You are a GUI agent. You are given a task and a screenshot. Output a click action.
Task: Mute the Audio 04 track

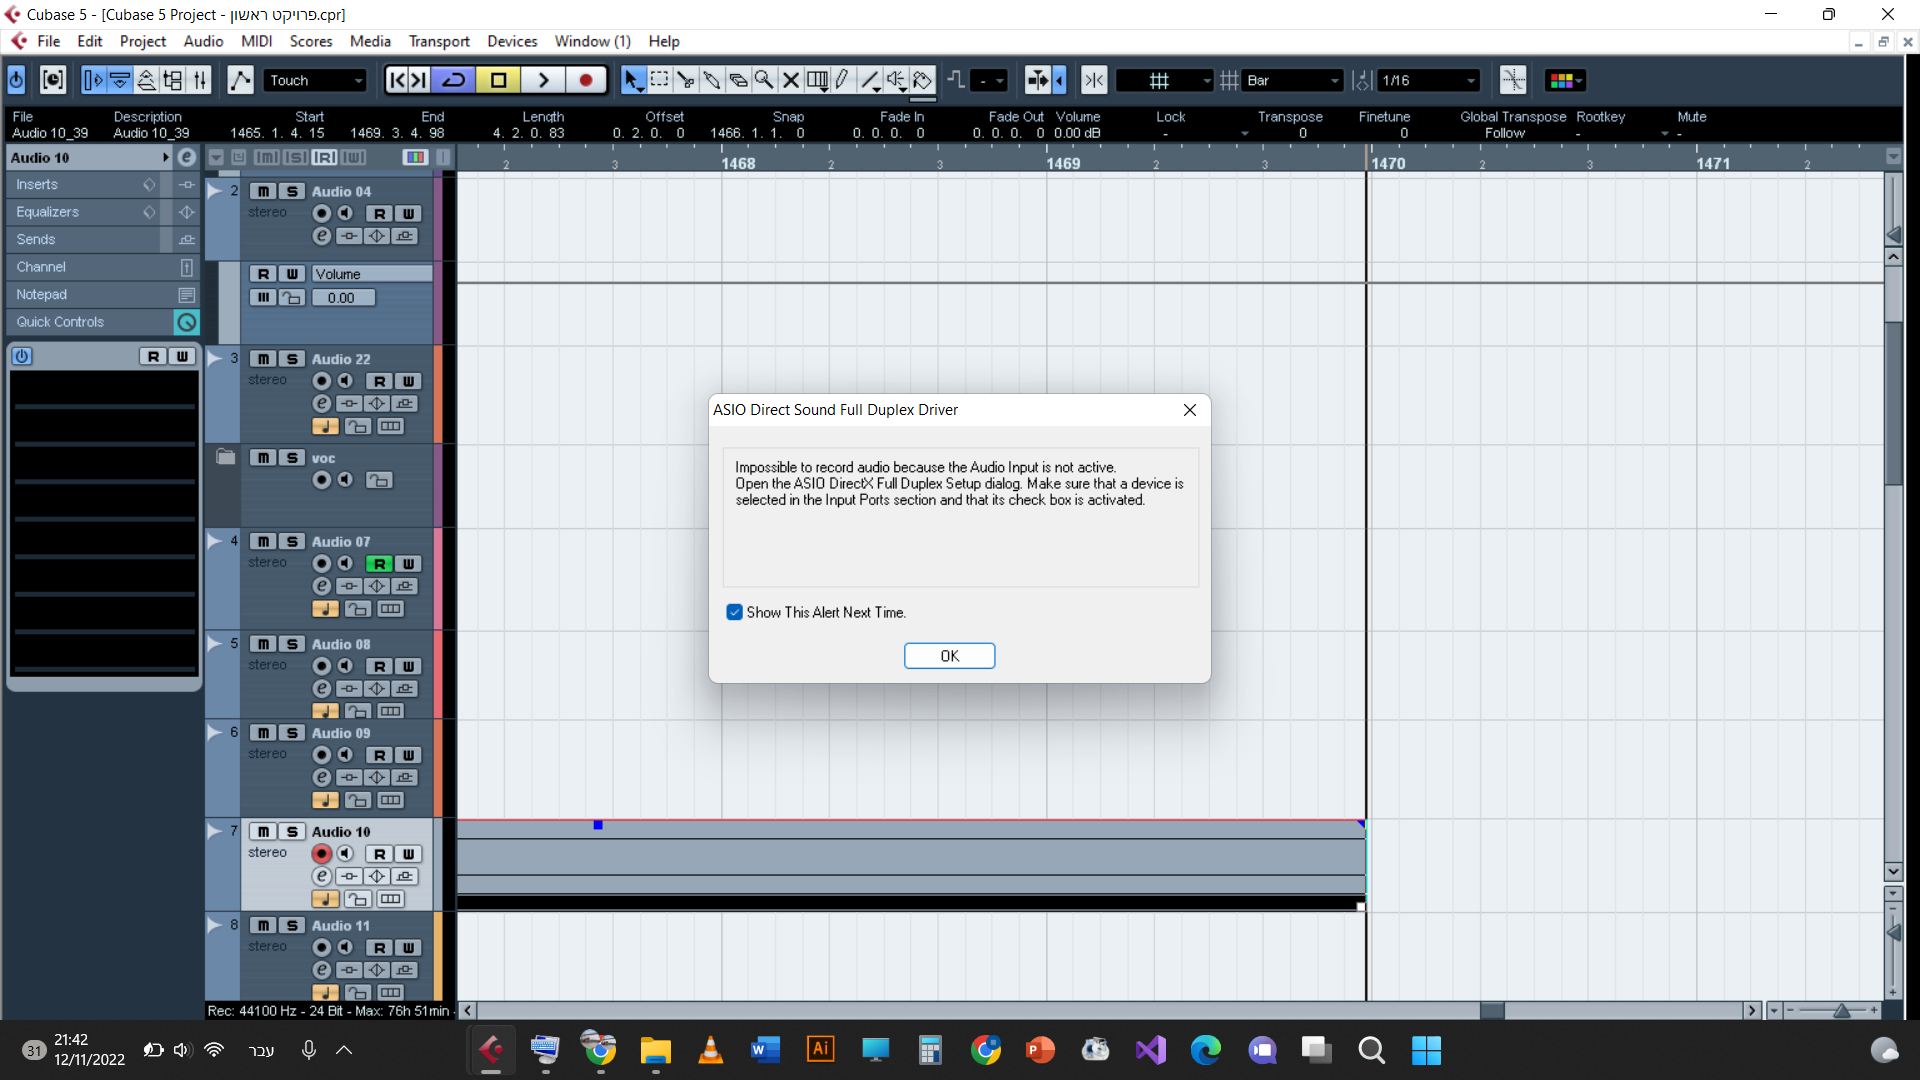(x=263, y=191)
